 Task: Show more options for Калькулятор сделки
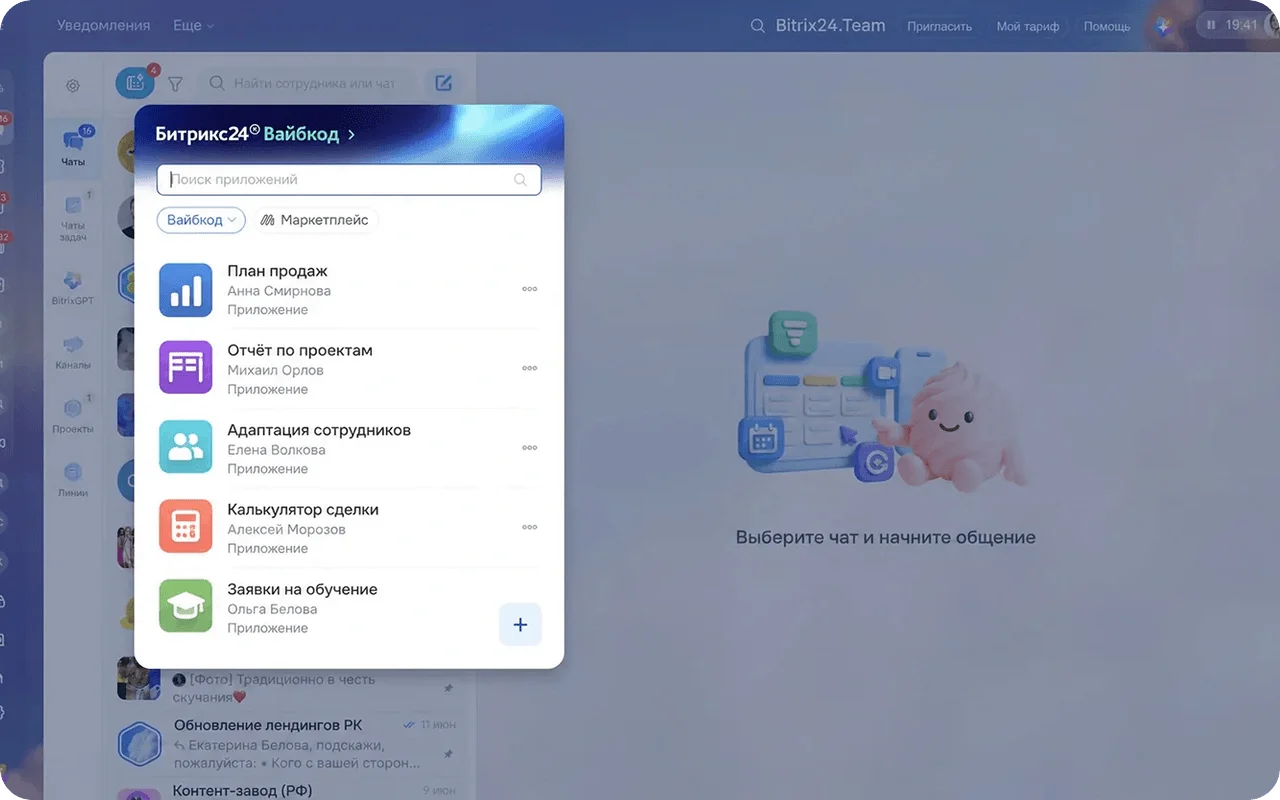point(529,527)
